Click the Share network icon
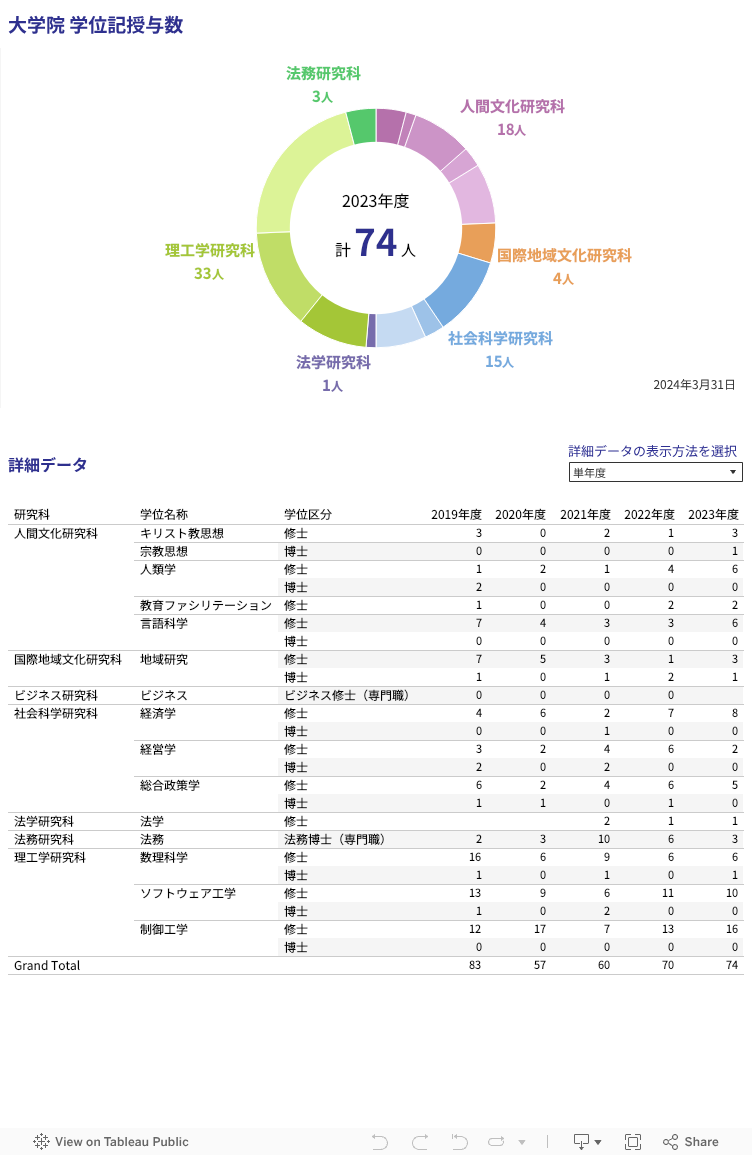752x1155 pixels. coord(670,1142)
